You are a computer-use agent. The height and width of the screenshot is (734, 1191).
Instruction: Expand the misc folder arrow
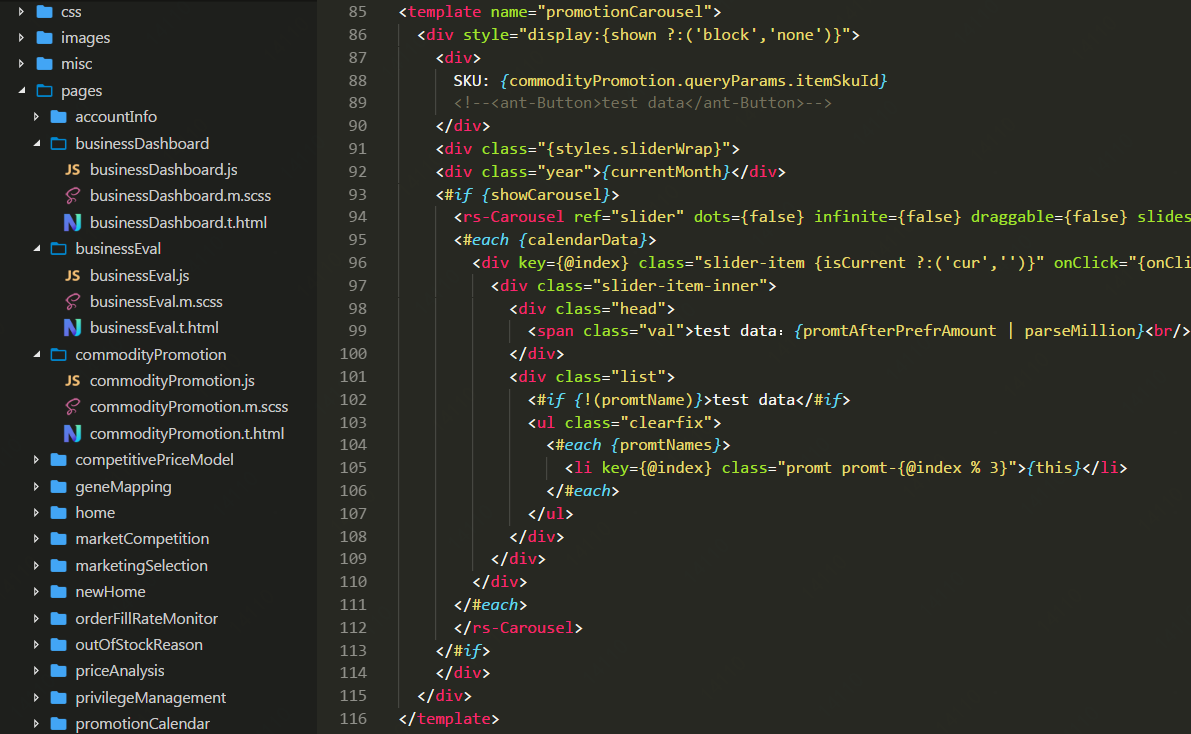pos(21,64)
